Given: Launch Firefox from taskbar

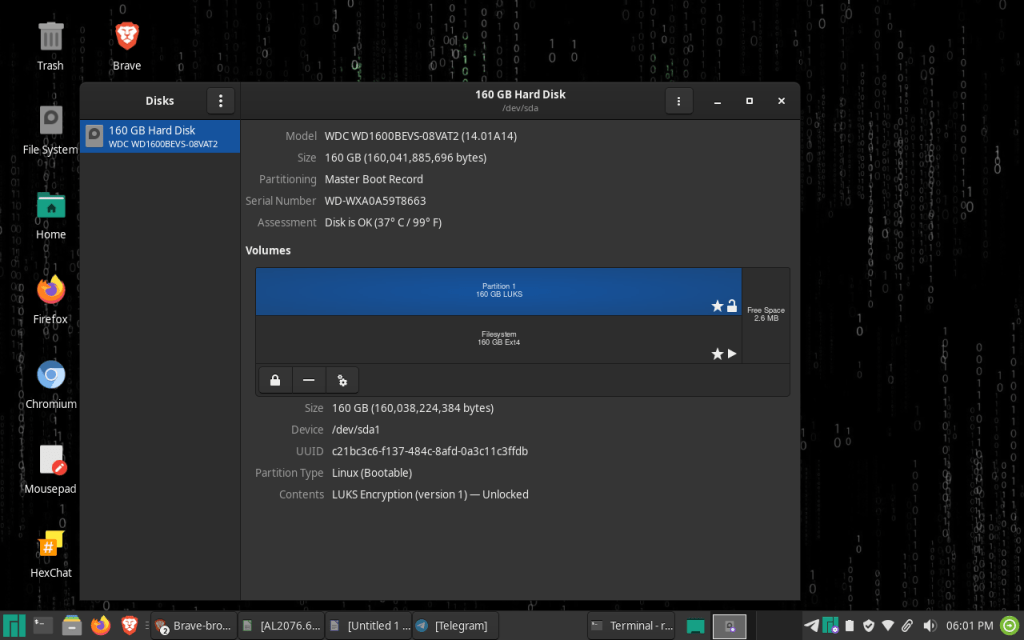Looking at the screenshot, I should click(x=101, y=626).
